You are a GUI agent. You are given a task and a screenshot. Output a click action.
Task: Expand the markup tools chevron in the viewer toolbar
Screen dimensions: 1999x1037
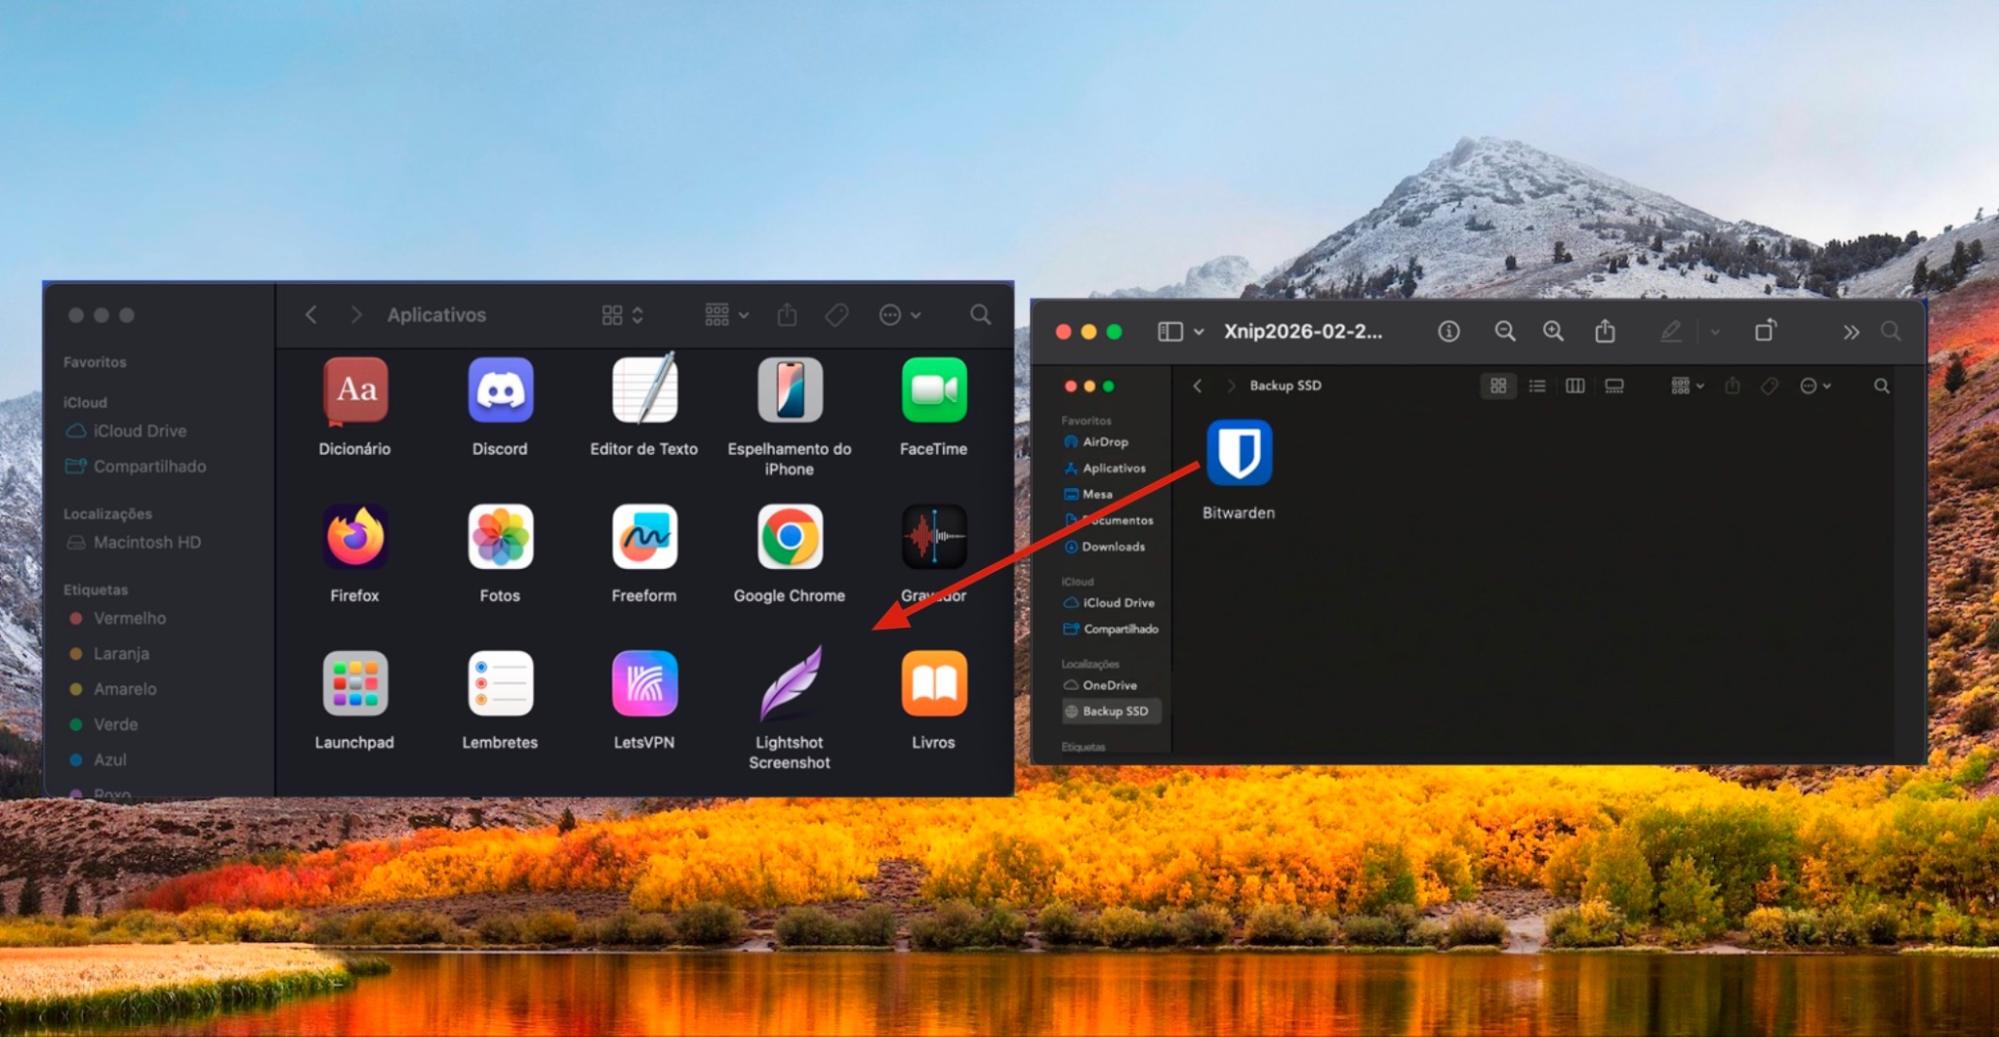pos(1714,331)
